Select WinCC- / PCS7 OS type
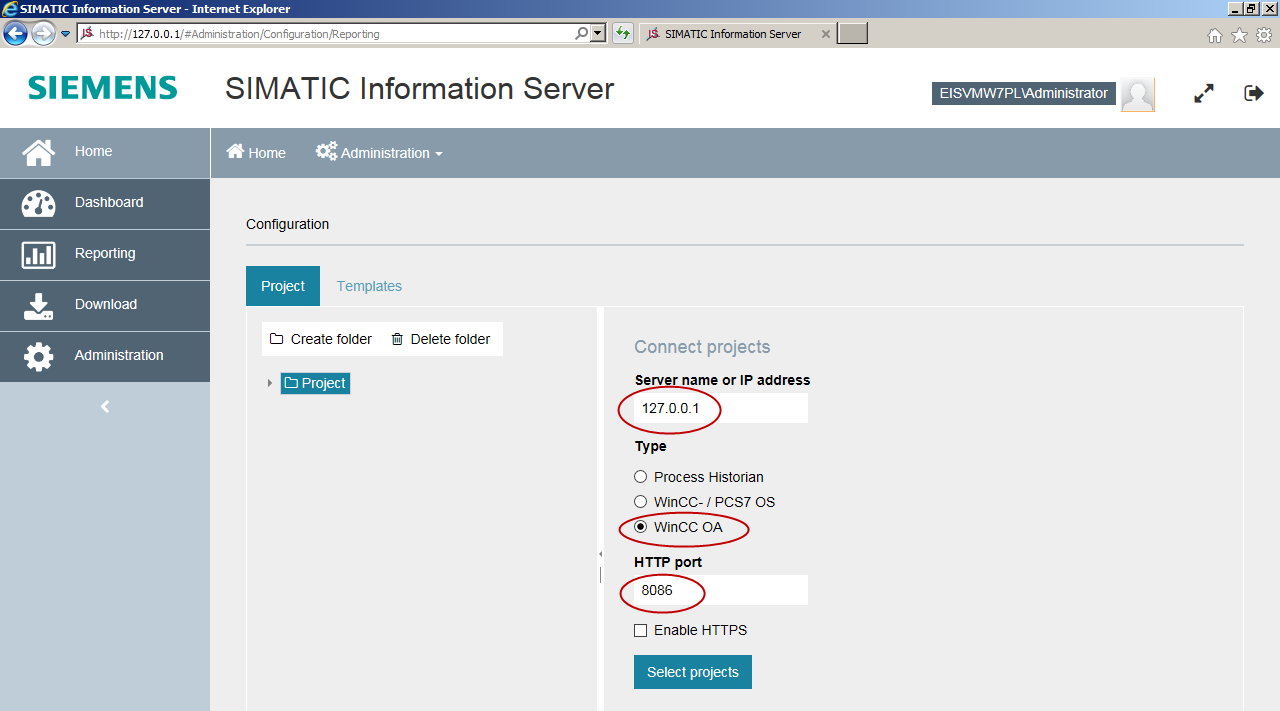This screenshot has width=1280, height=711. pyautogui.click(x=641, y=502)
